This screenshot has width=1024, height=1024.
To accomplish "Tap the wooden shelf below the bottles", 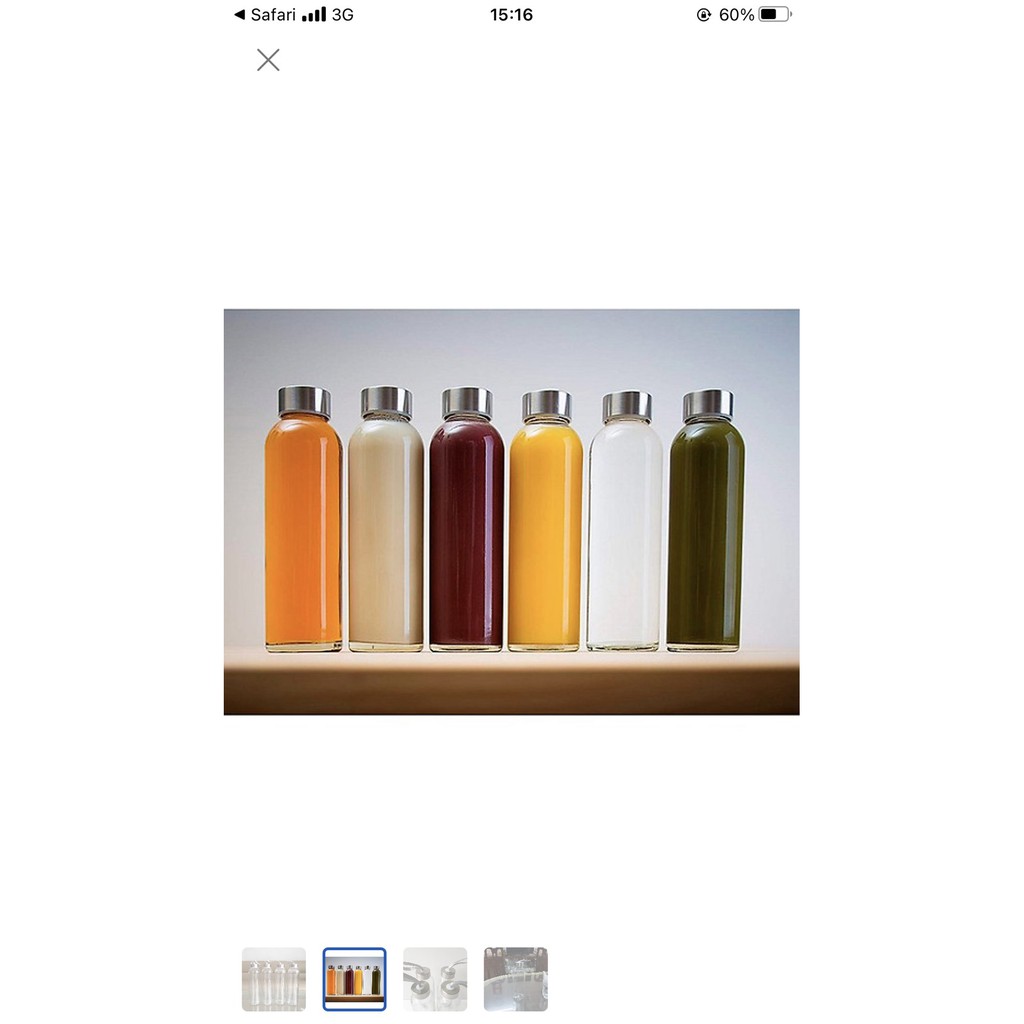I will tap(511, 686).
